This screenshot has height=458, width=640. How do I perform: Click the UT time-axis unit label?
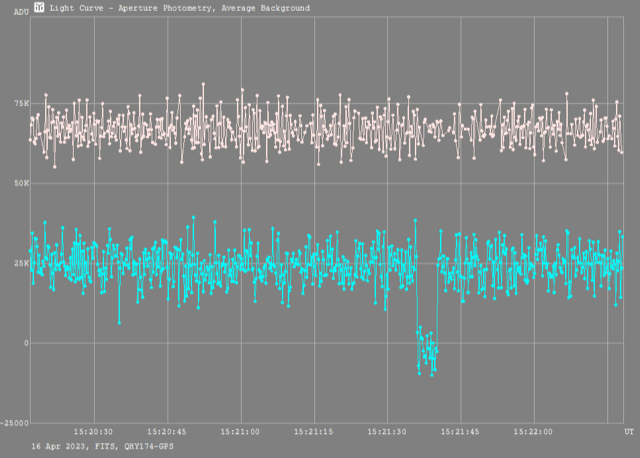[629, 432]
